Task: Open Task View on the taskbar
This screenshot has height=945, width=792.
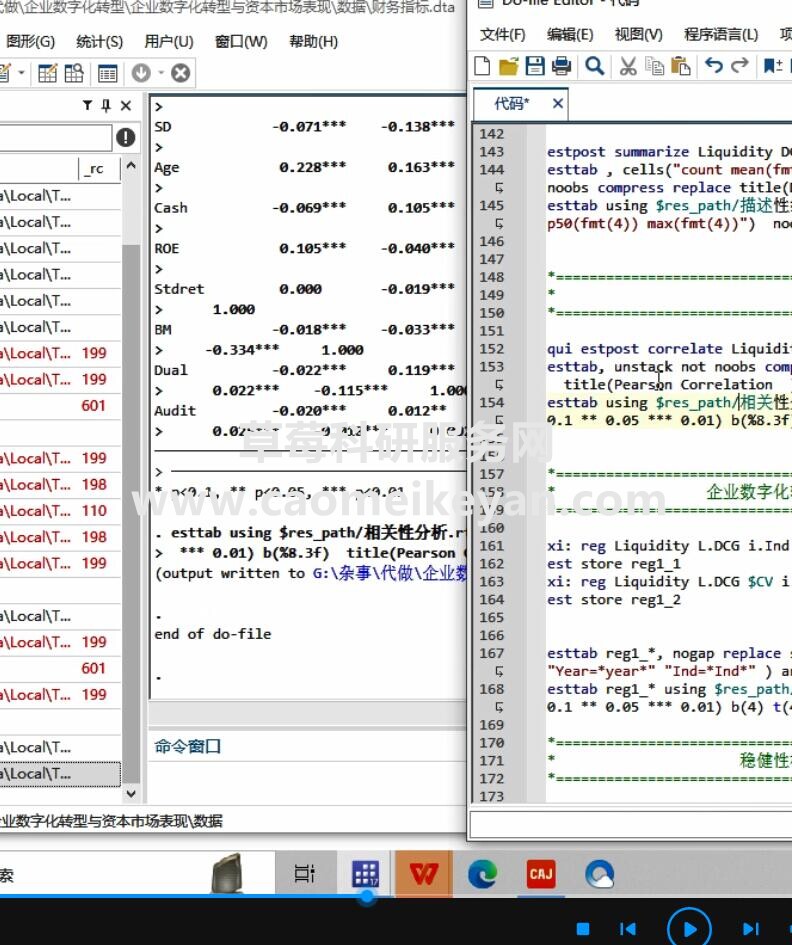Action: 304,873
